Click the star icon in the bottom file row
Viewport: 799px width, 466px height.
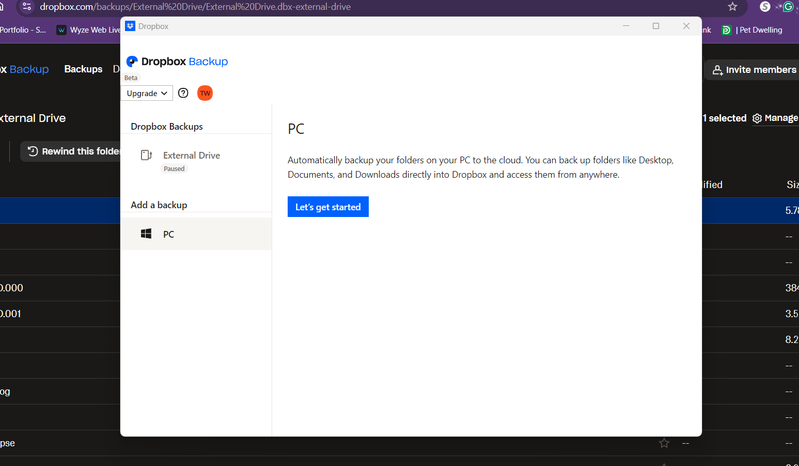(x=663, y=443)
